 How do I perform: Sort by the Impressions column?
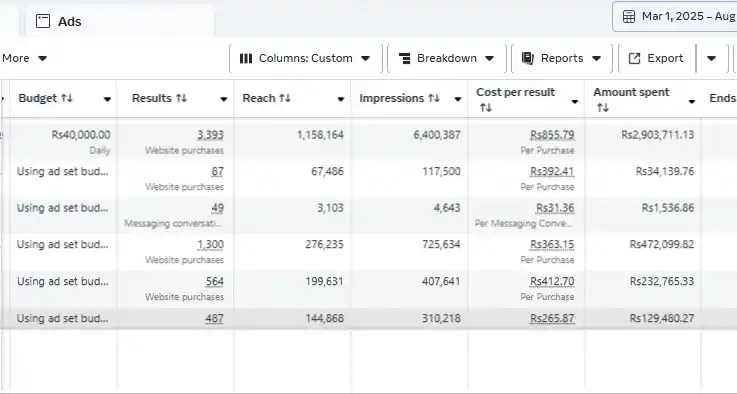point(434,98)
